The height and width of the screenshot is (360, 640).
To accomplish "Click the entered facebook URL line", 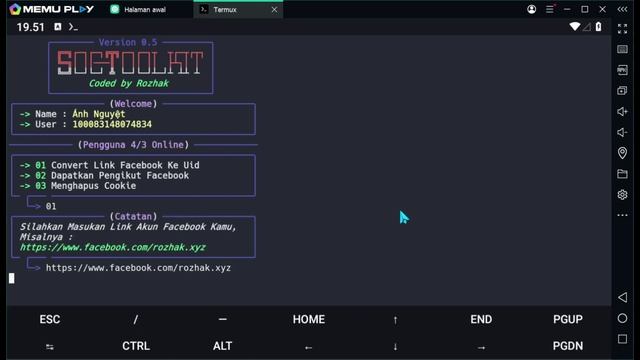I will pyautogui.click(x=138, y=268).
